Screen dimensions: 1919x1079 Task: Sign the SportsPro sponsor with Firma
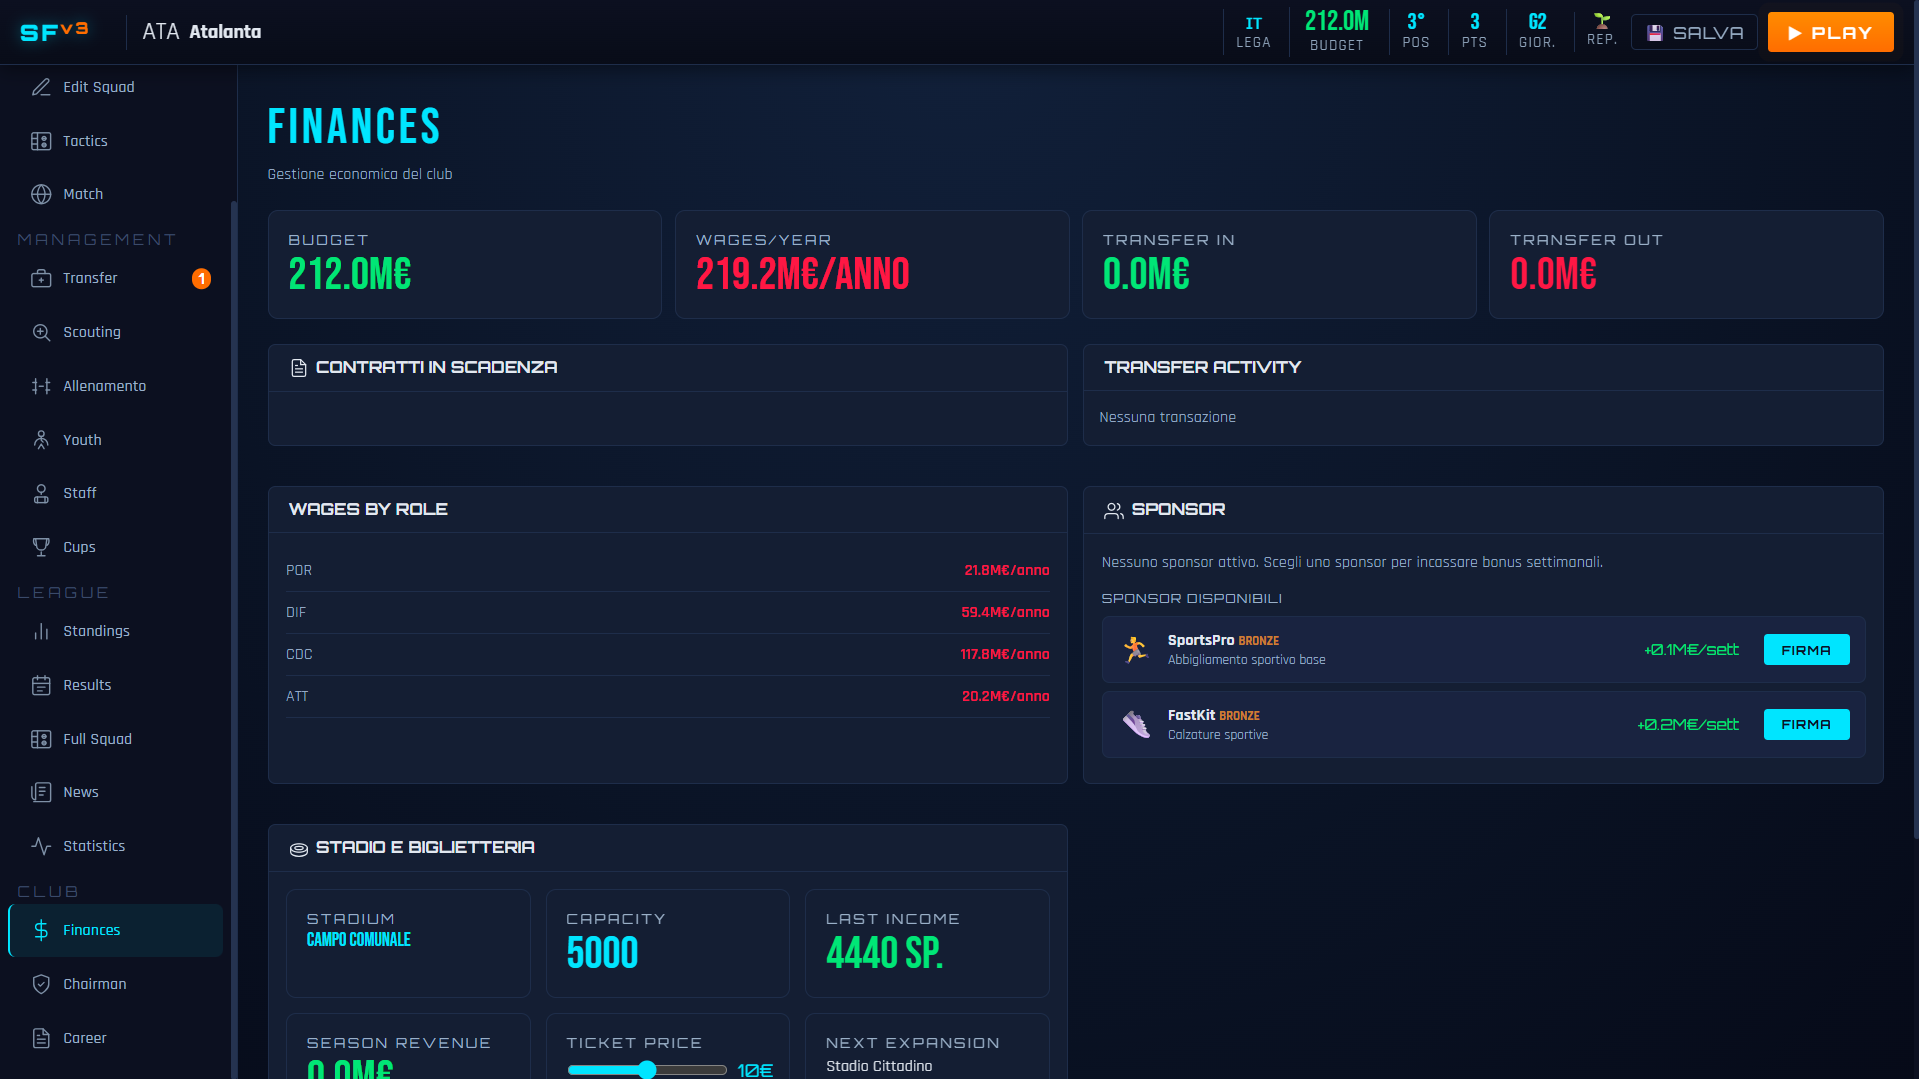[x=1806, y=650]
